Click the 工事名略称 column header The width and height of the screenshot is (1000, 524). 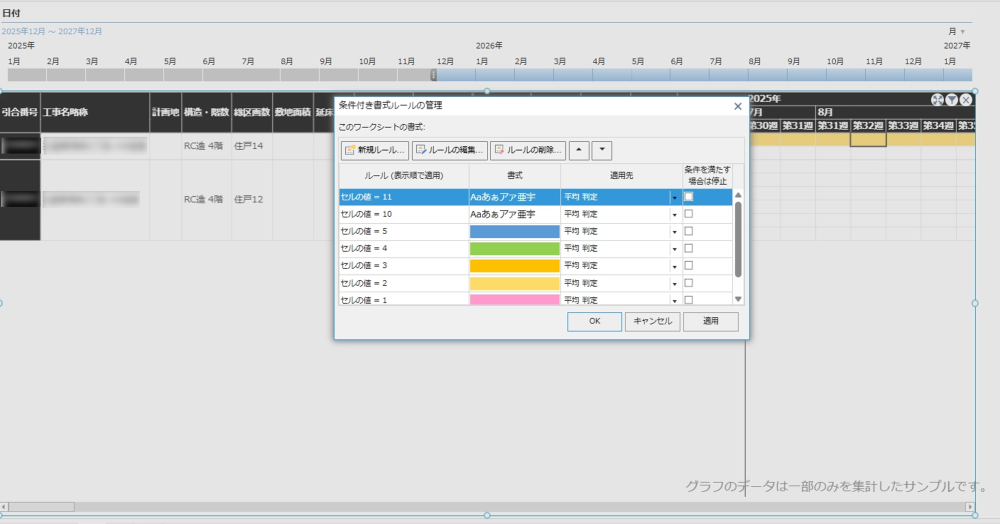point(95,112)
